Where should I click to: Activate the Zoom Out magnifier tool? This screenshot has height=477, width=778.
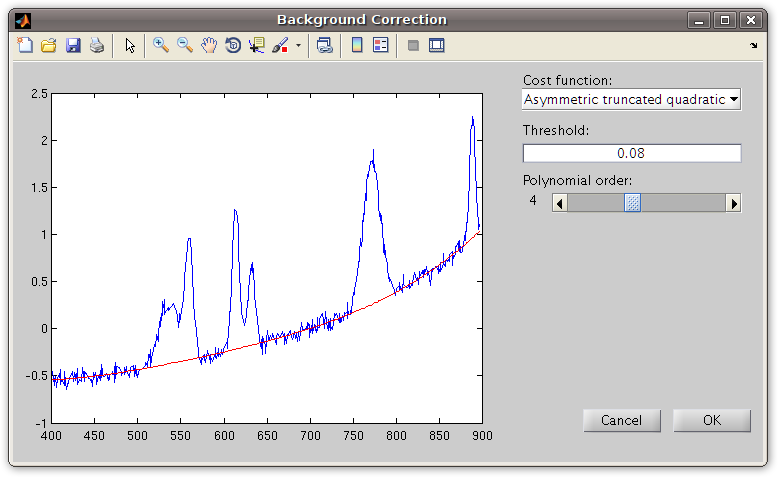tap(185, 46)
